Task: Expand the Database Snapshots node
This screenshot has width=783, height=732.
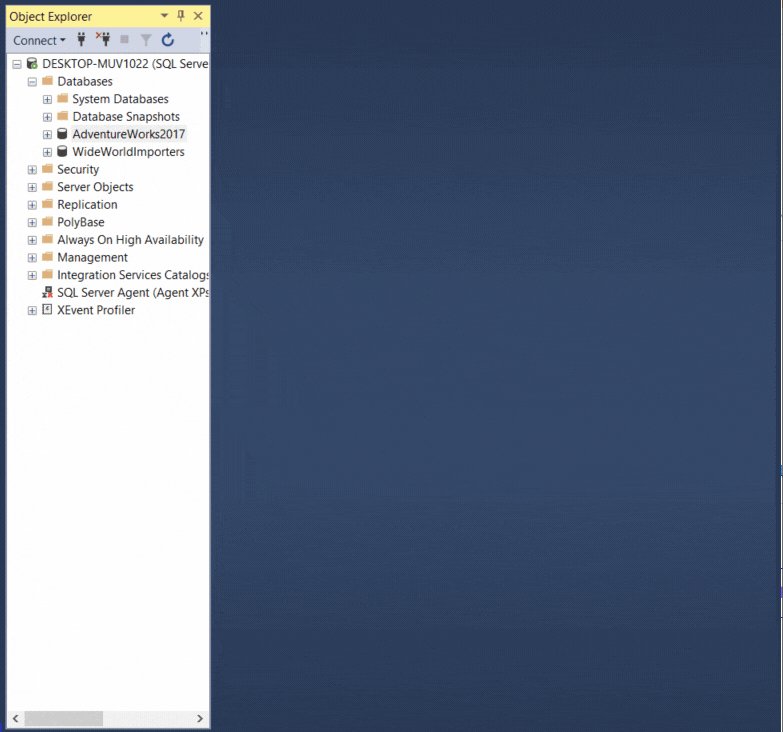Action: (x=47, y=117)
